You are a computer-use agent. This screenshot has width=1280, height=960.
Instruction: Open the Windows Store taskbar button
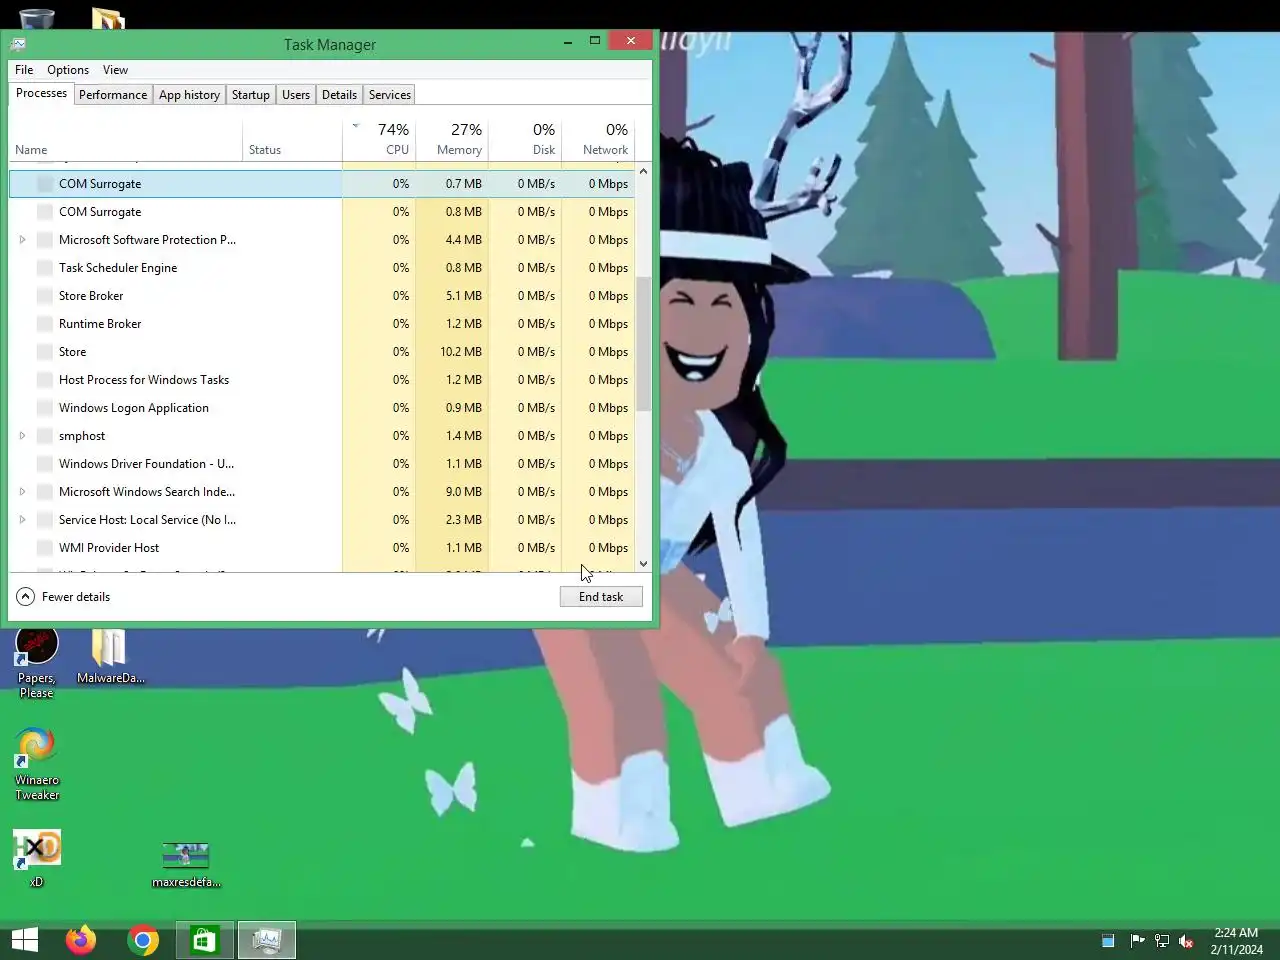(x=205, y=940)
